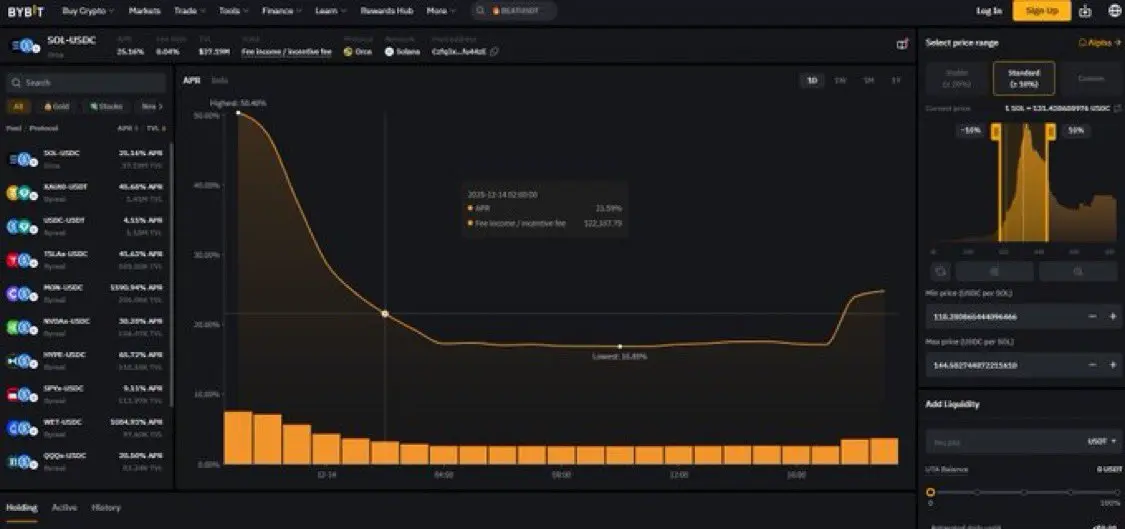Select the Stable price range option
1125x529 pixels.
tap(957, 78)
